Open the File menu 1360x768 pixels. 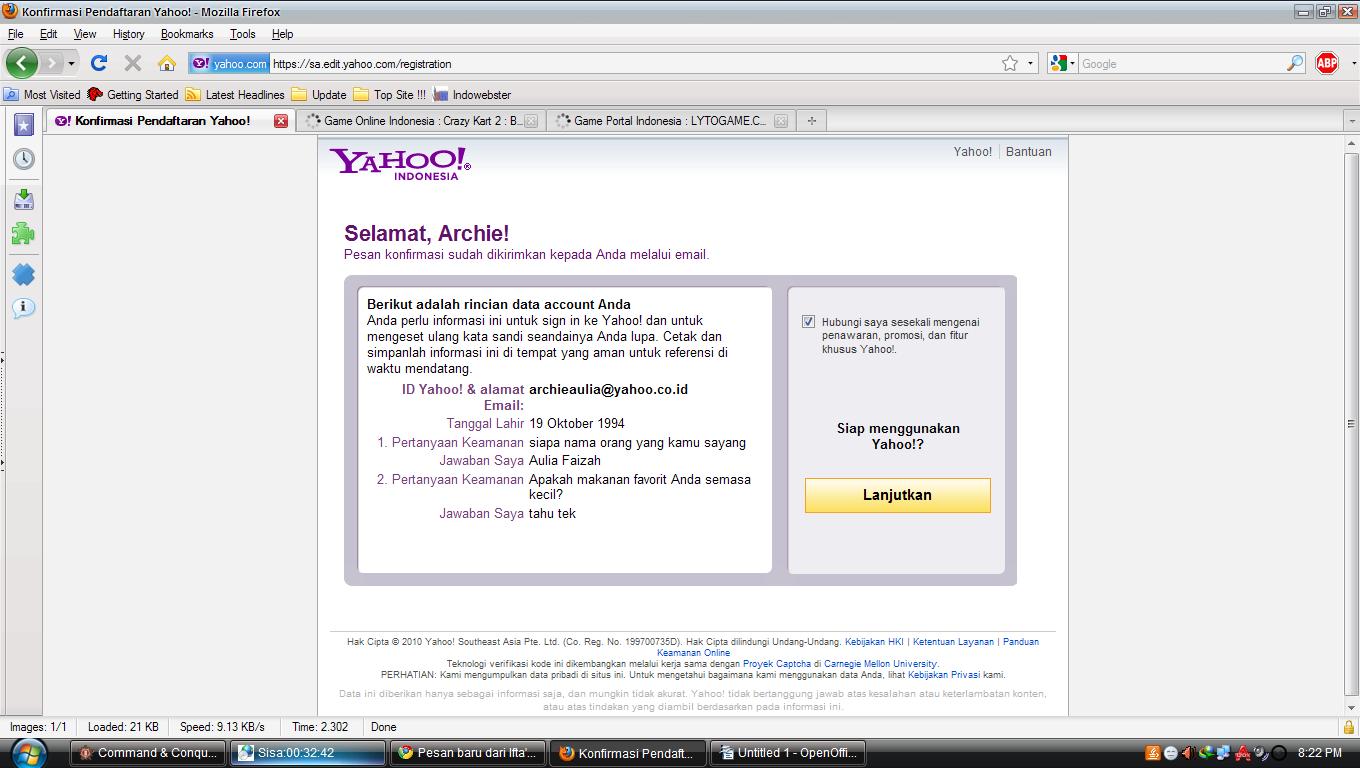[15, 34]
